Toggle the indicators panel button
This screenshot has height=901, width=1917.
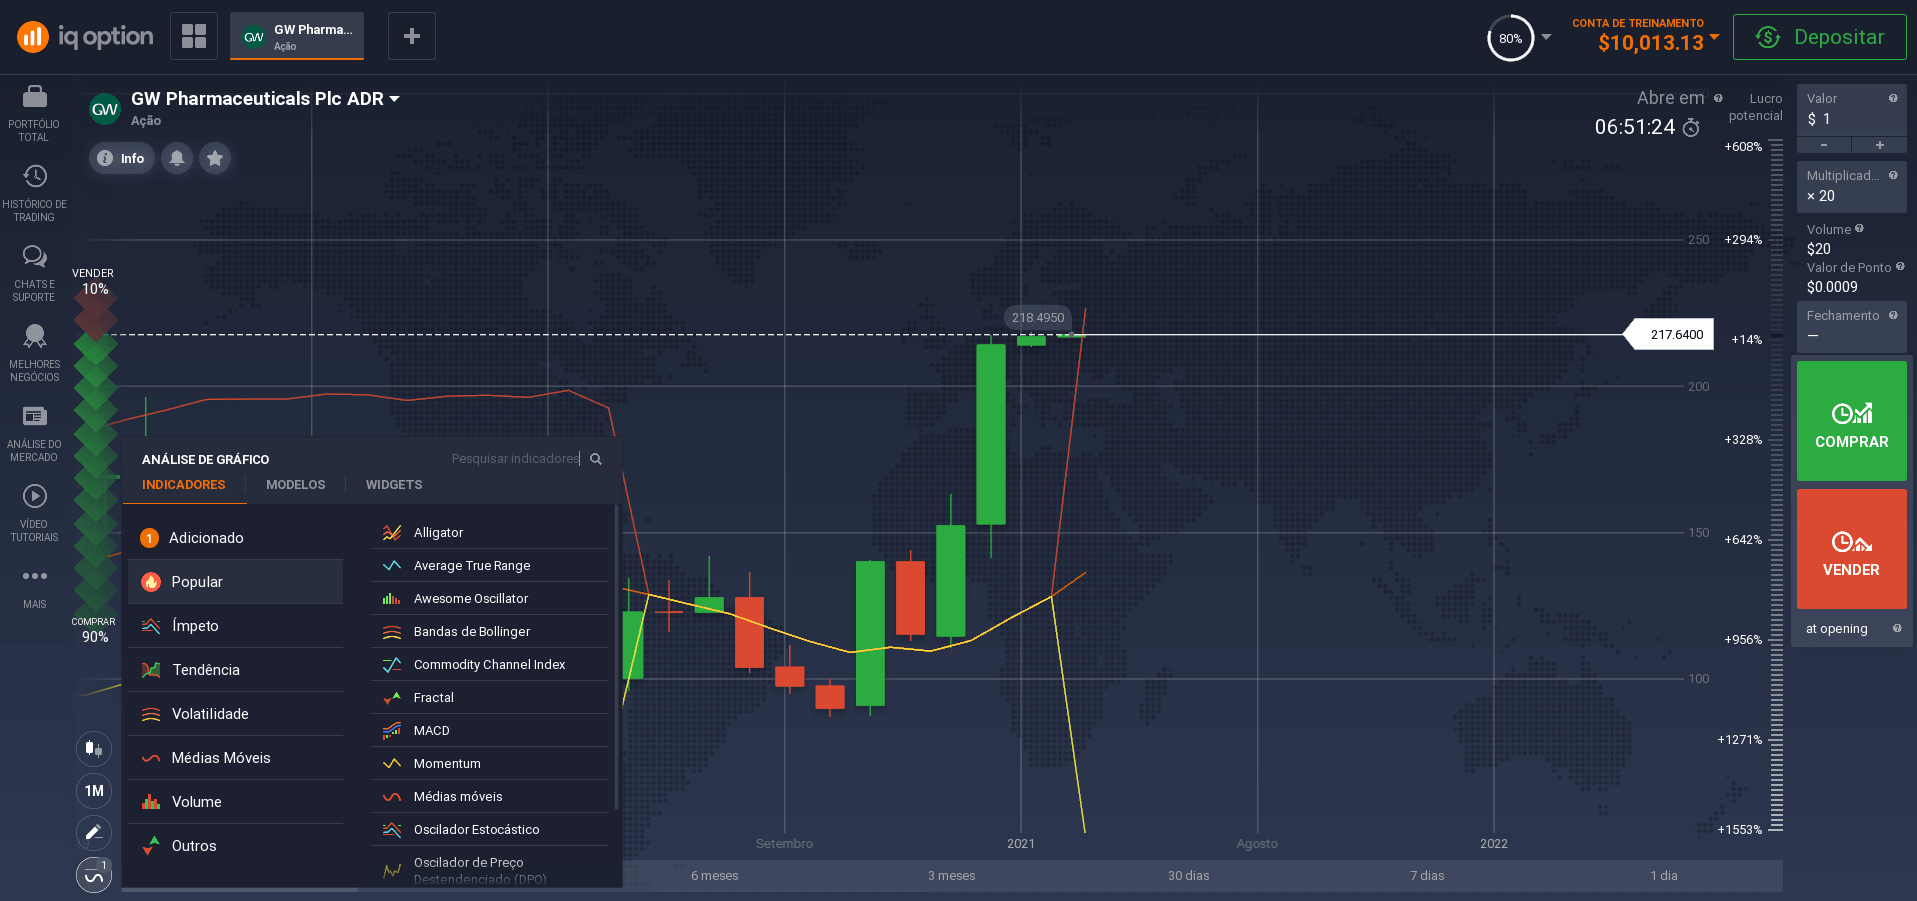pyautogui.click(x=94, y=875)
